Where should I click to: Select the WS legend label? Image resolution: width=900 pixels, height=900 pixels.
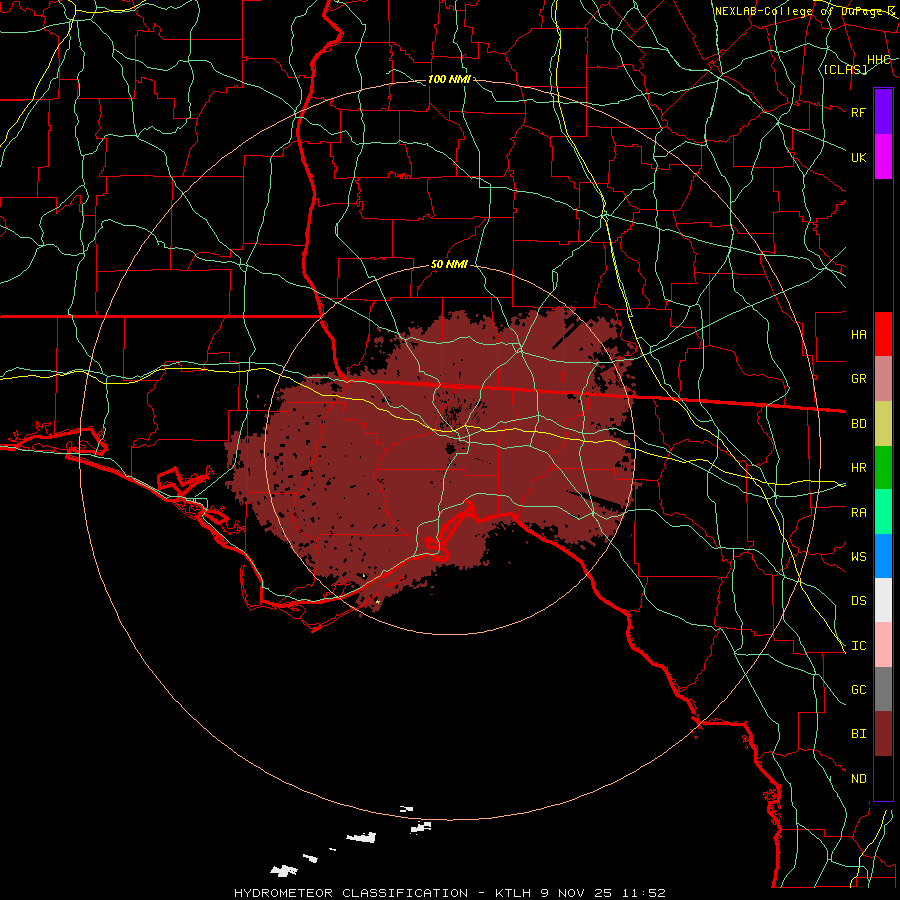pos(859,557)
